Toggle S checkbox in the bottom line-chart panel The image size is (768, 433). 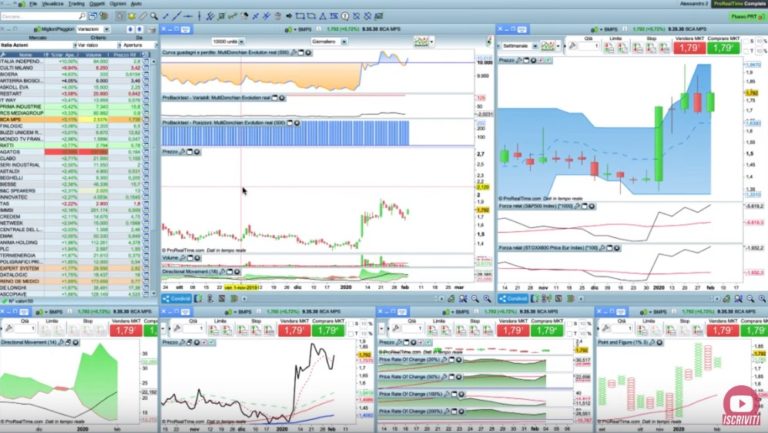click(x=351, y=324)
